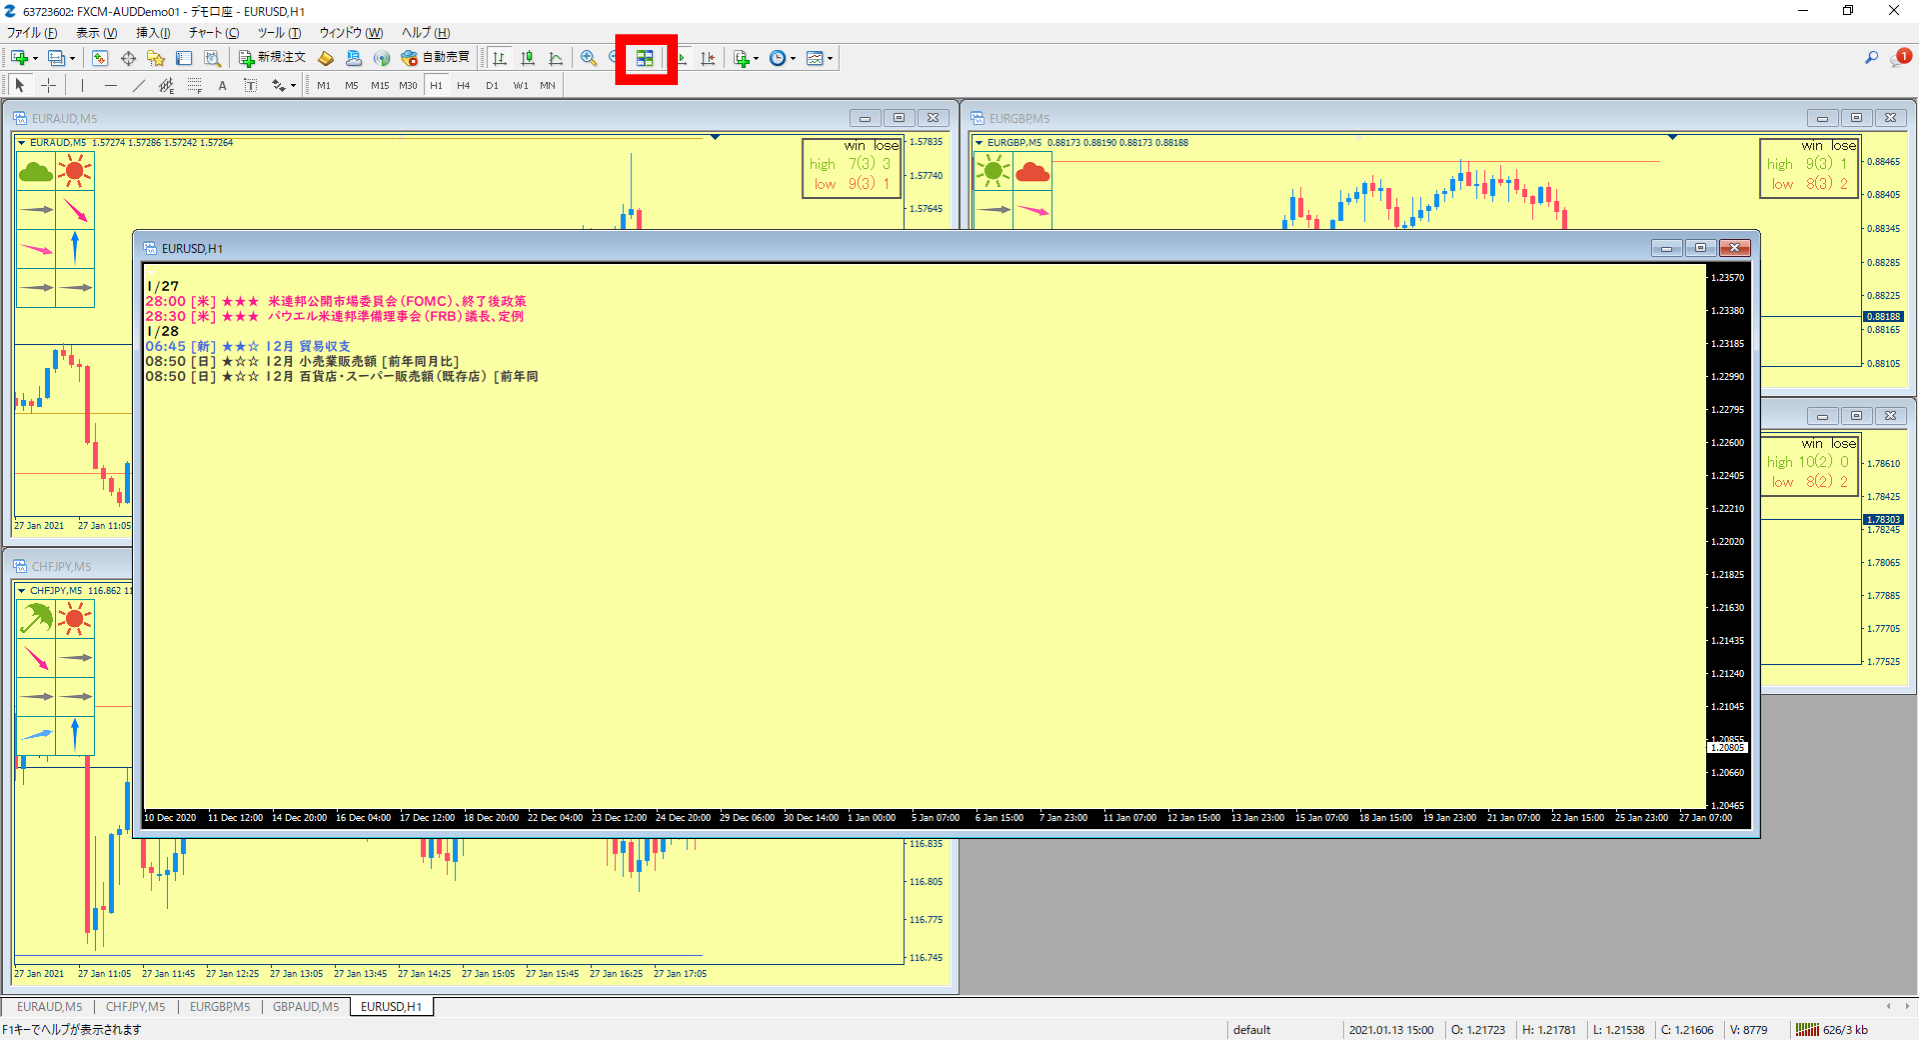Zoom in with the plus magnifier icon
The width and height of the screenshot is (1932, 1040).
pyautogui.click(x=589, y=58)
